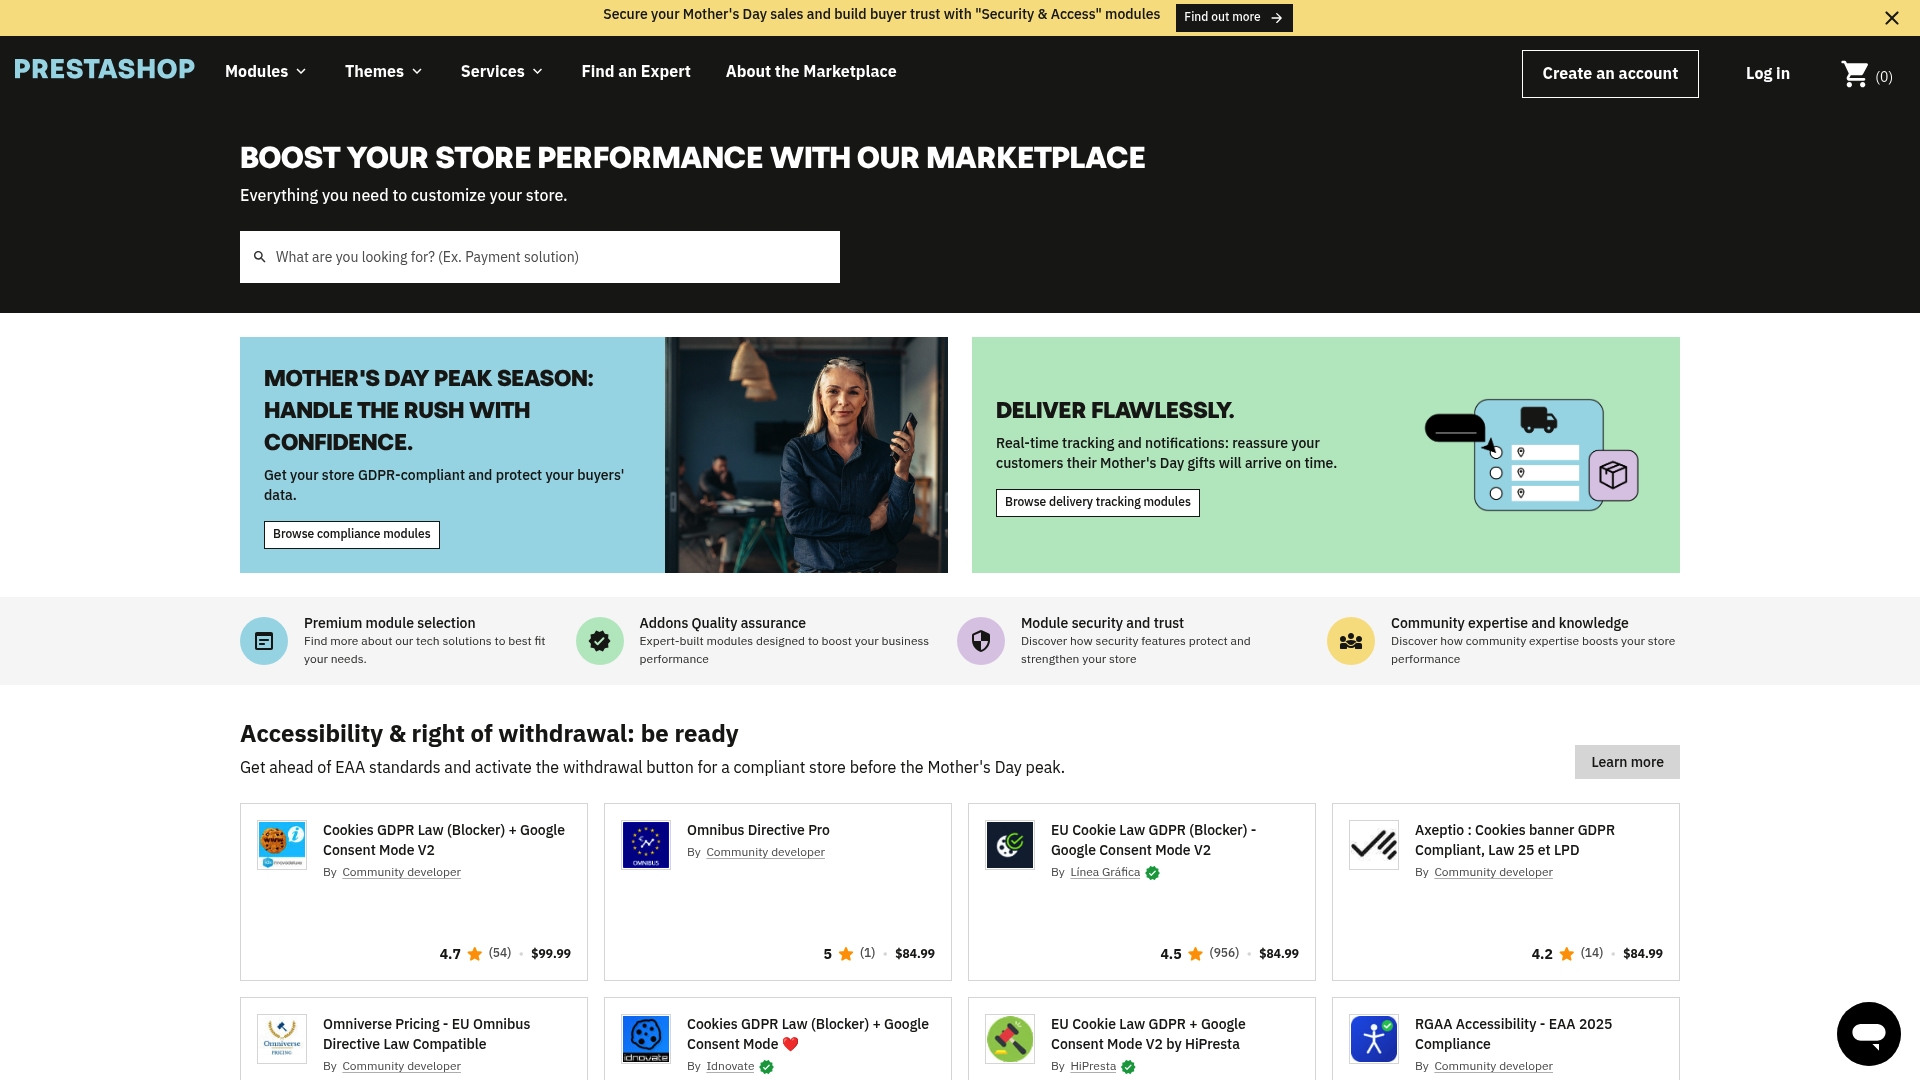Click the Axeptio cookies banner module icon
The height and width of the screenshot is (1080, 1920).
pos(1374,845)
